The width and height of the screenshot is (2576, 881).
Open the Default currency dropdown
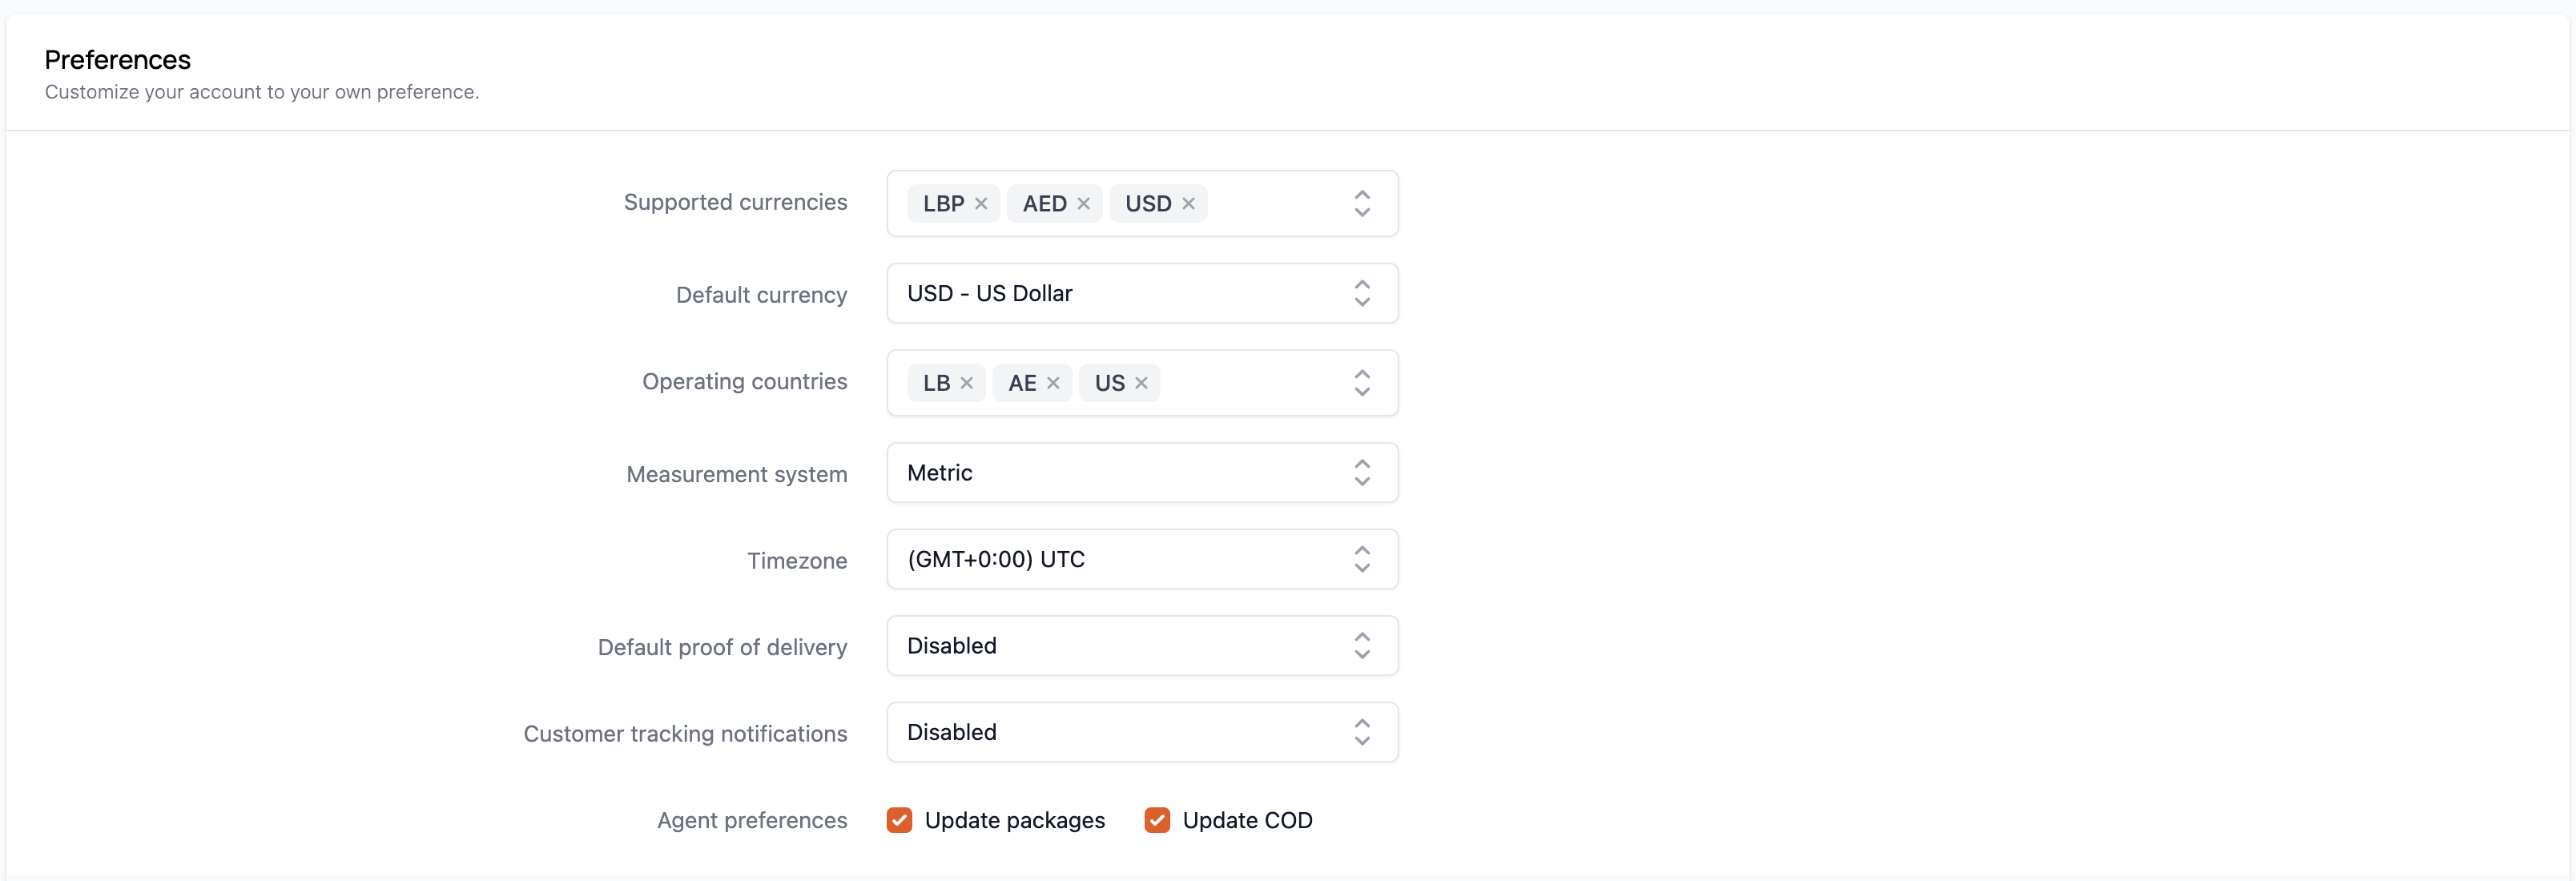pyautogui.click(x=1141, y=293)
